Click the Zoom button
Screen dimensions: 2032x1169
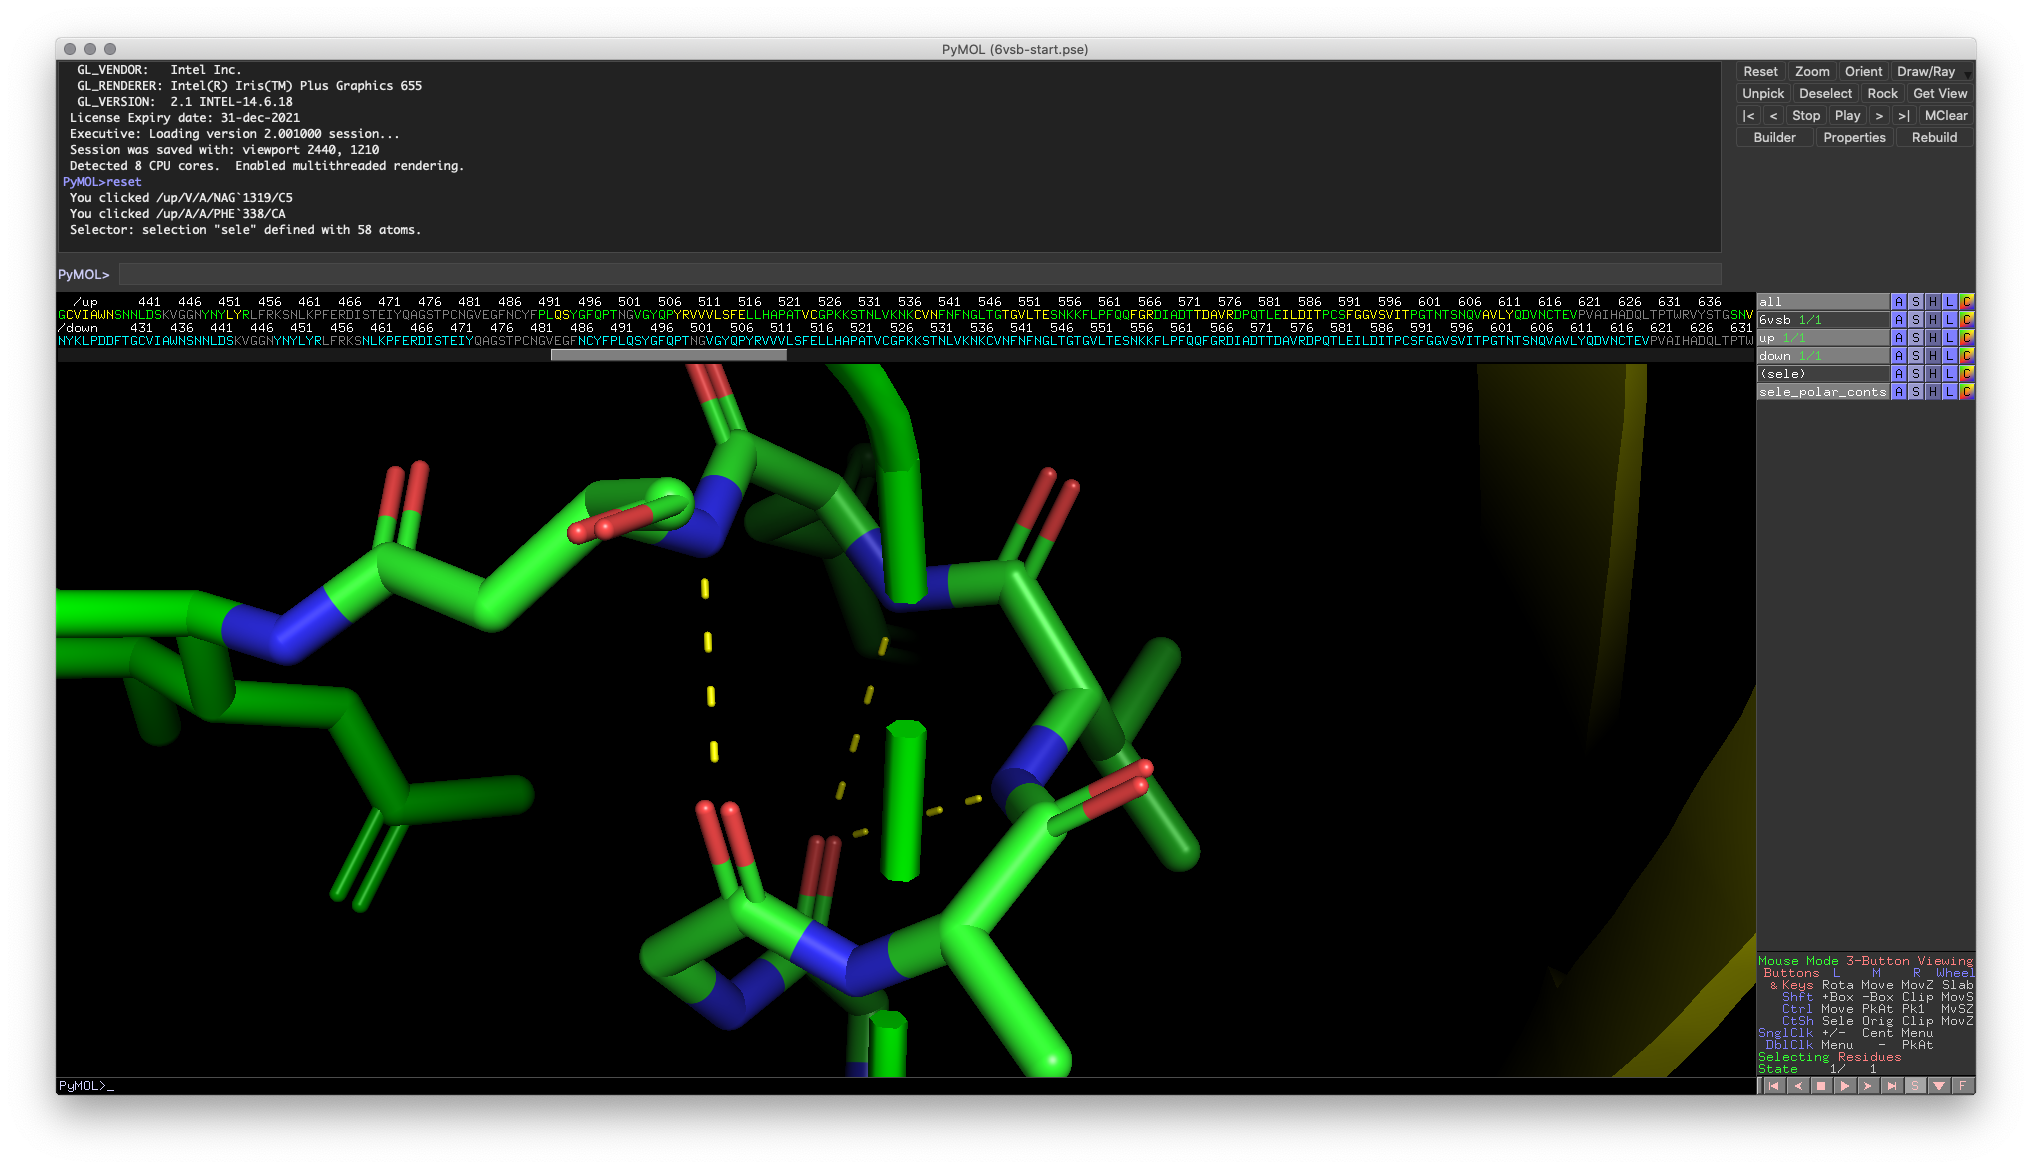1812,72
